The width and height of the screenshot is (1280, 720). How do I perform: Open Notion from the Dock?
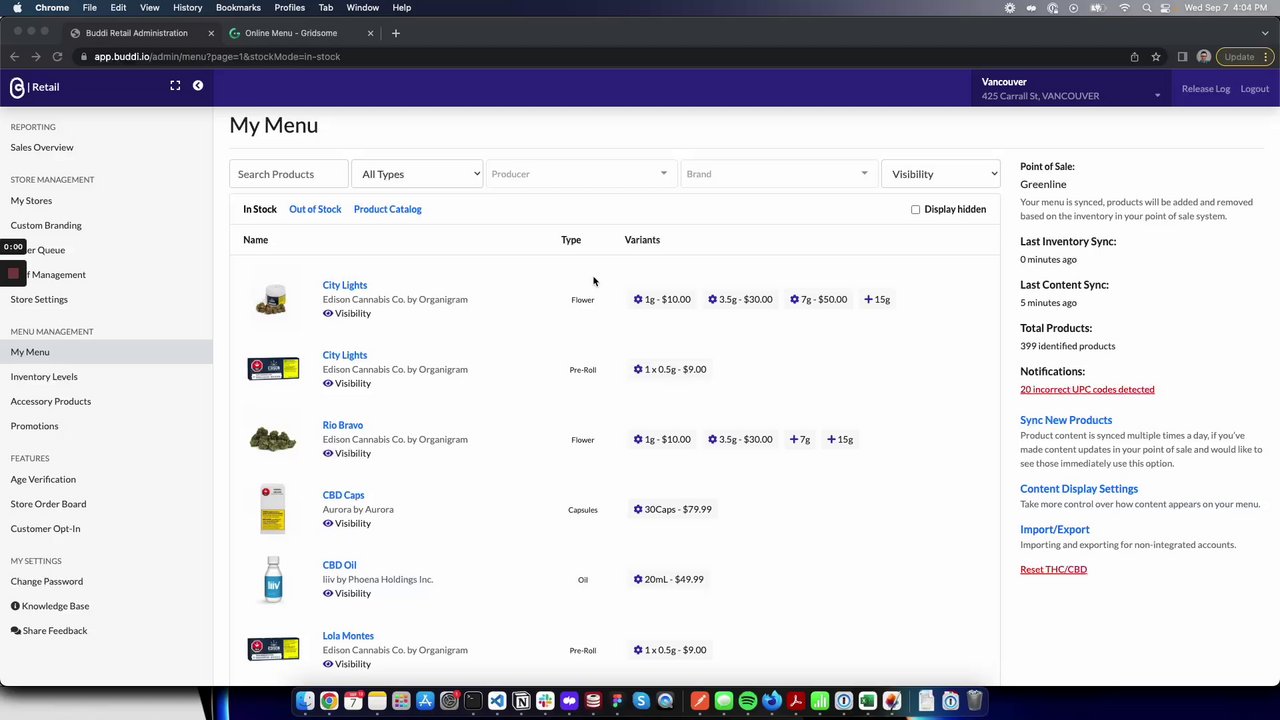click(521, 701)
